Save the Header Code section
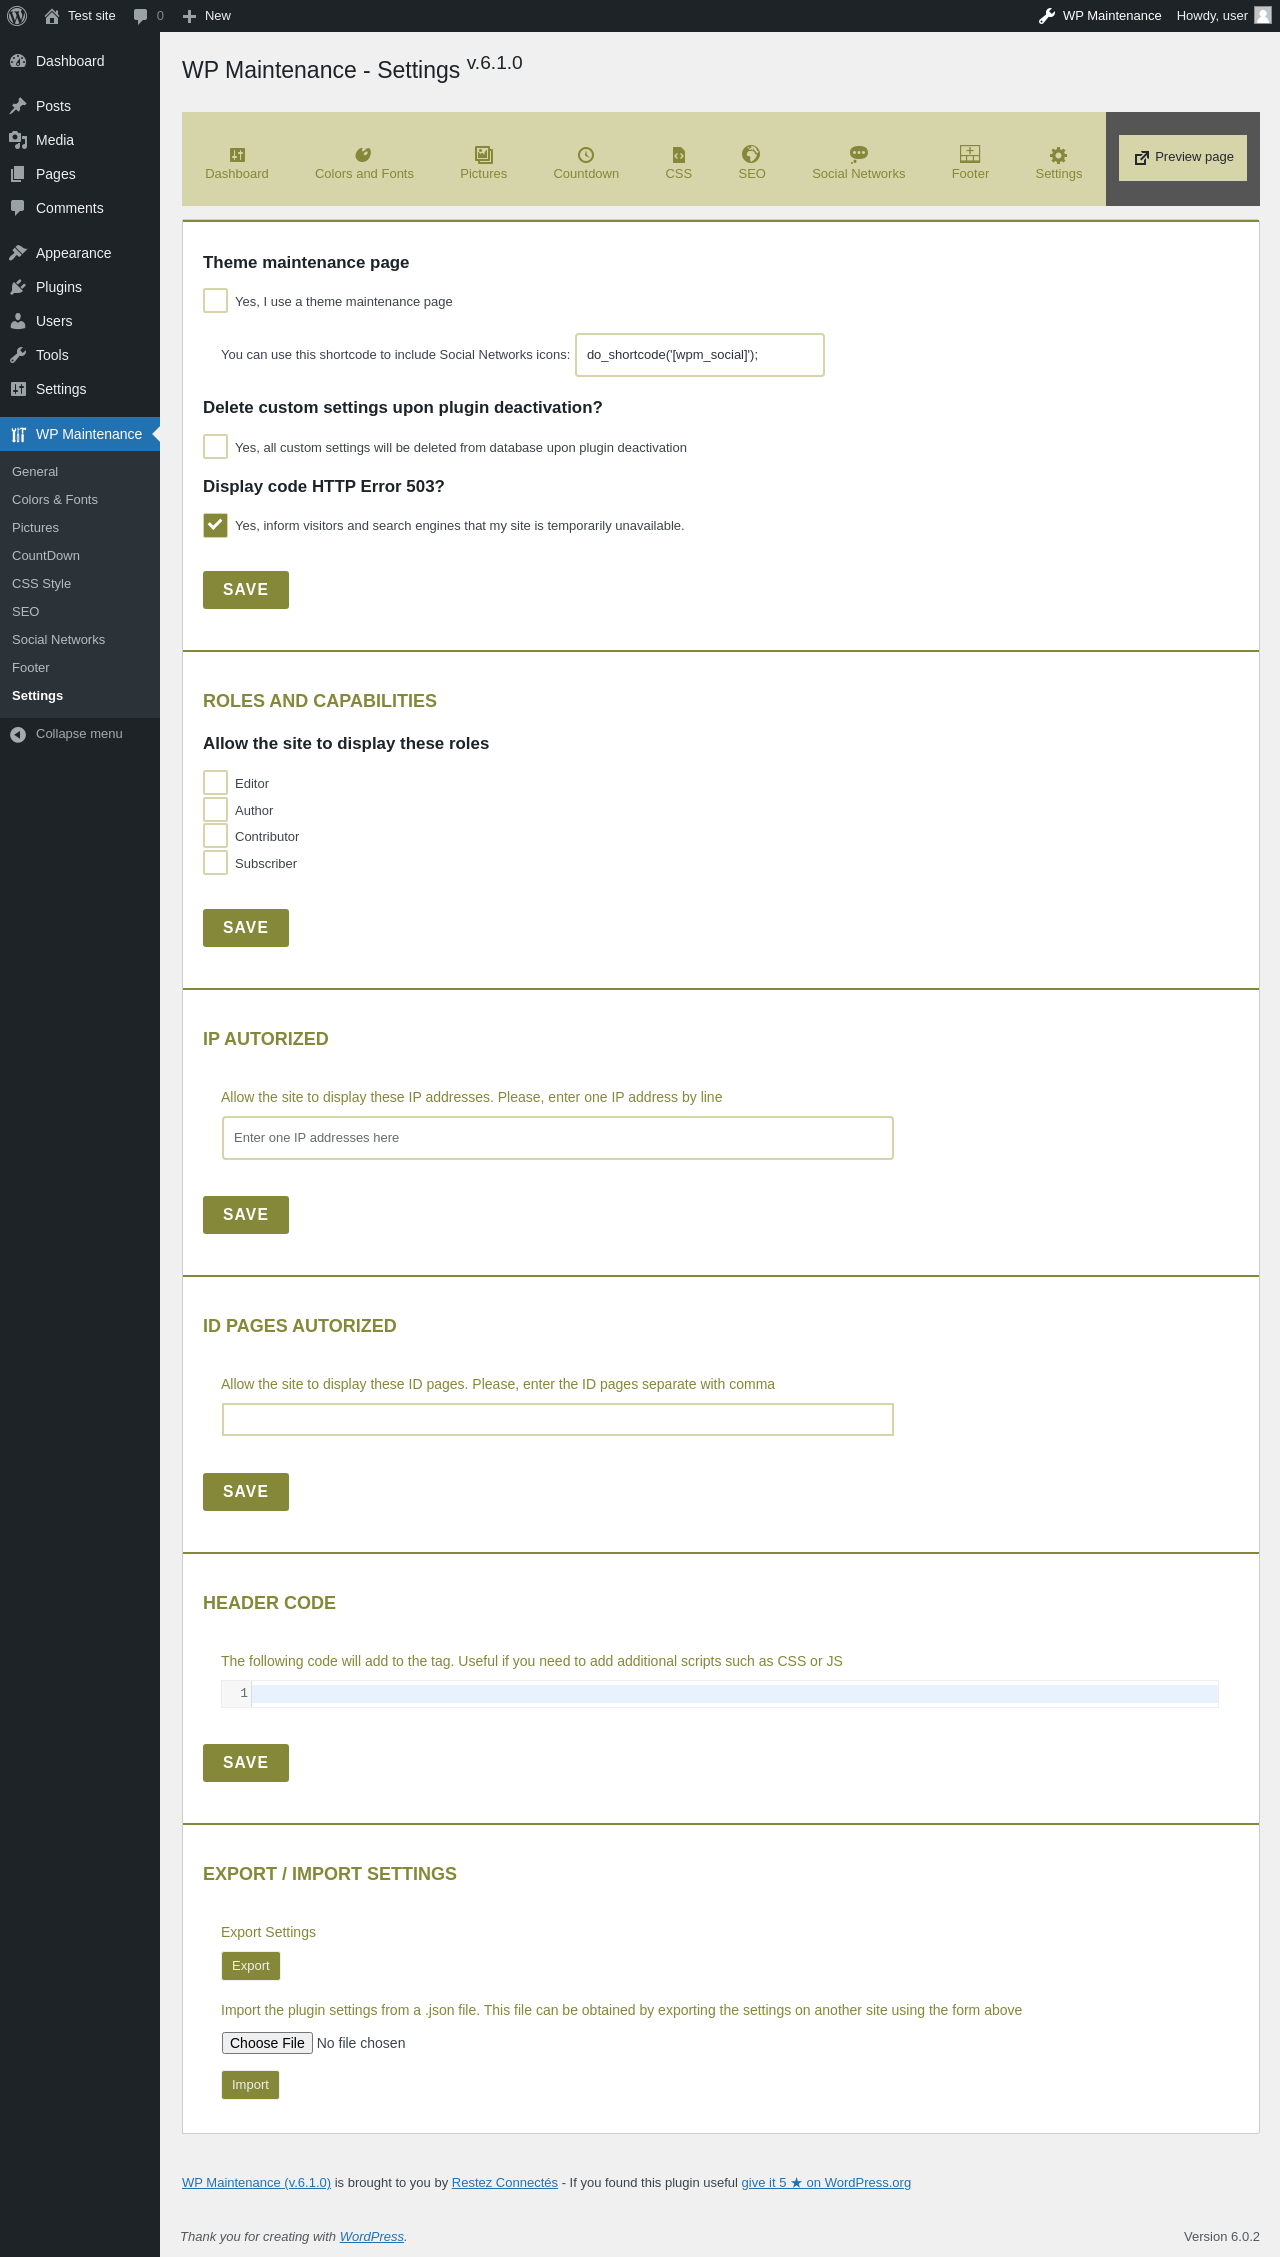This screenshot has width=1280, height=2257. click(x=246, y=1763)
